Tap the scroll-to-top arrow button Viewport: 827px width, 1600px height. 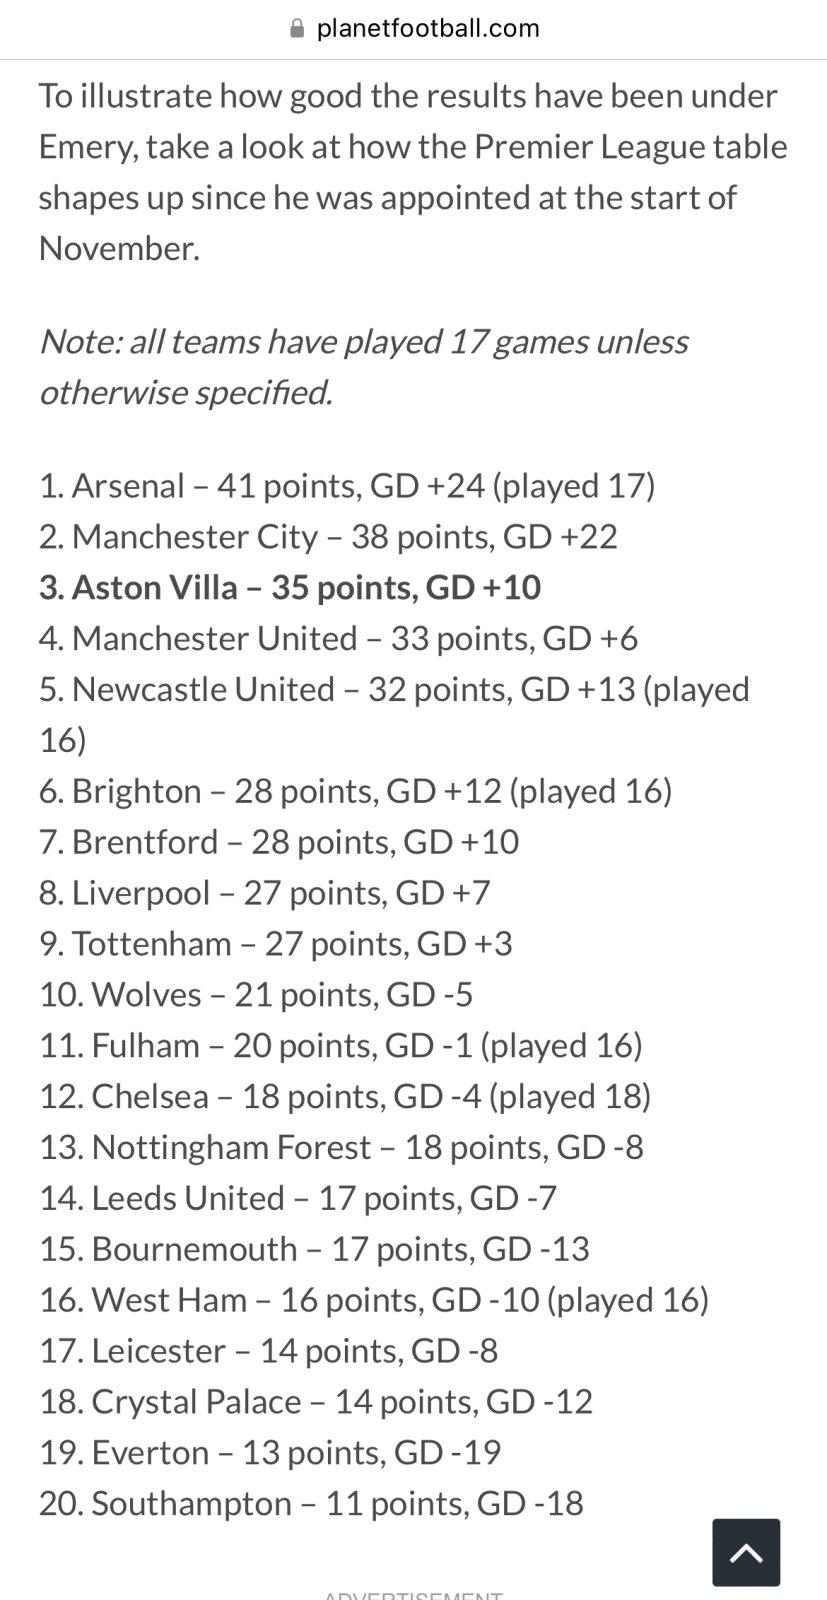pyautogui.click(x=746, y=1552)
